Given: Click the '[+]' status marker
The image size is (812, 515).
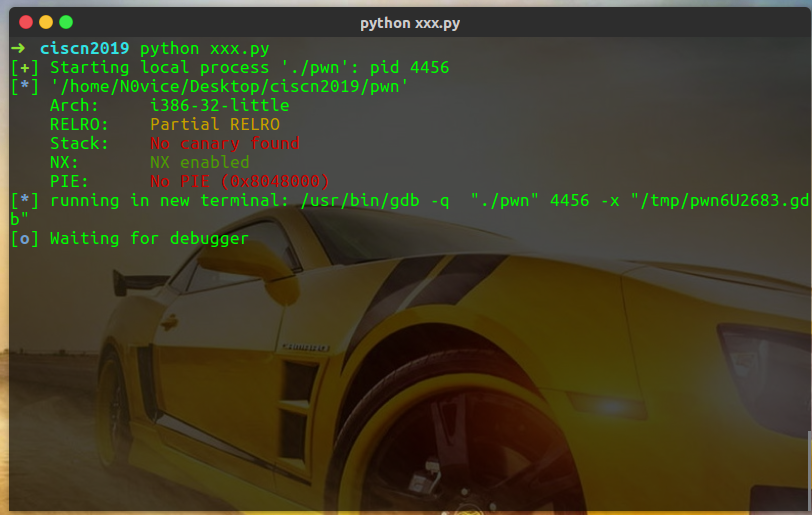Looking at the screenshot, I should 24,67.
